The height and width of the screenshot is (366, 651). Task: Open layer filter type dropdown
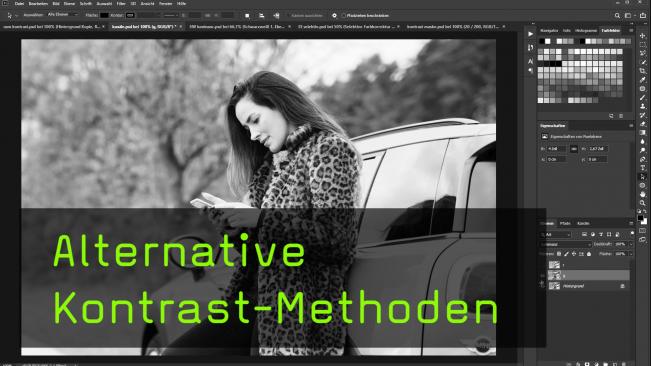pos(556,234)
